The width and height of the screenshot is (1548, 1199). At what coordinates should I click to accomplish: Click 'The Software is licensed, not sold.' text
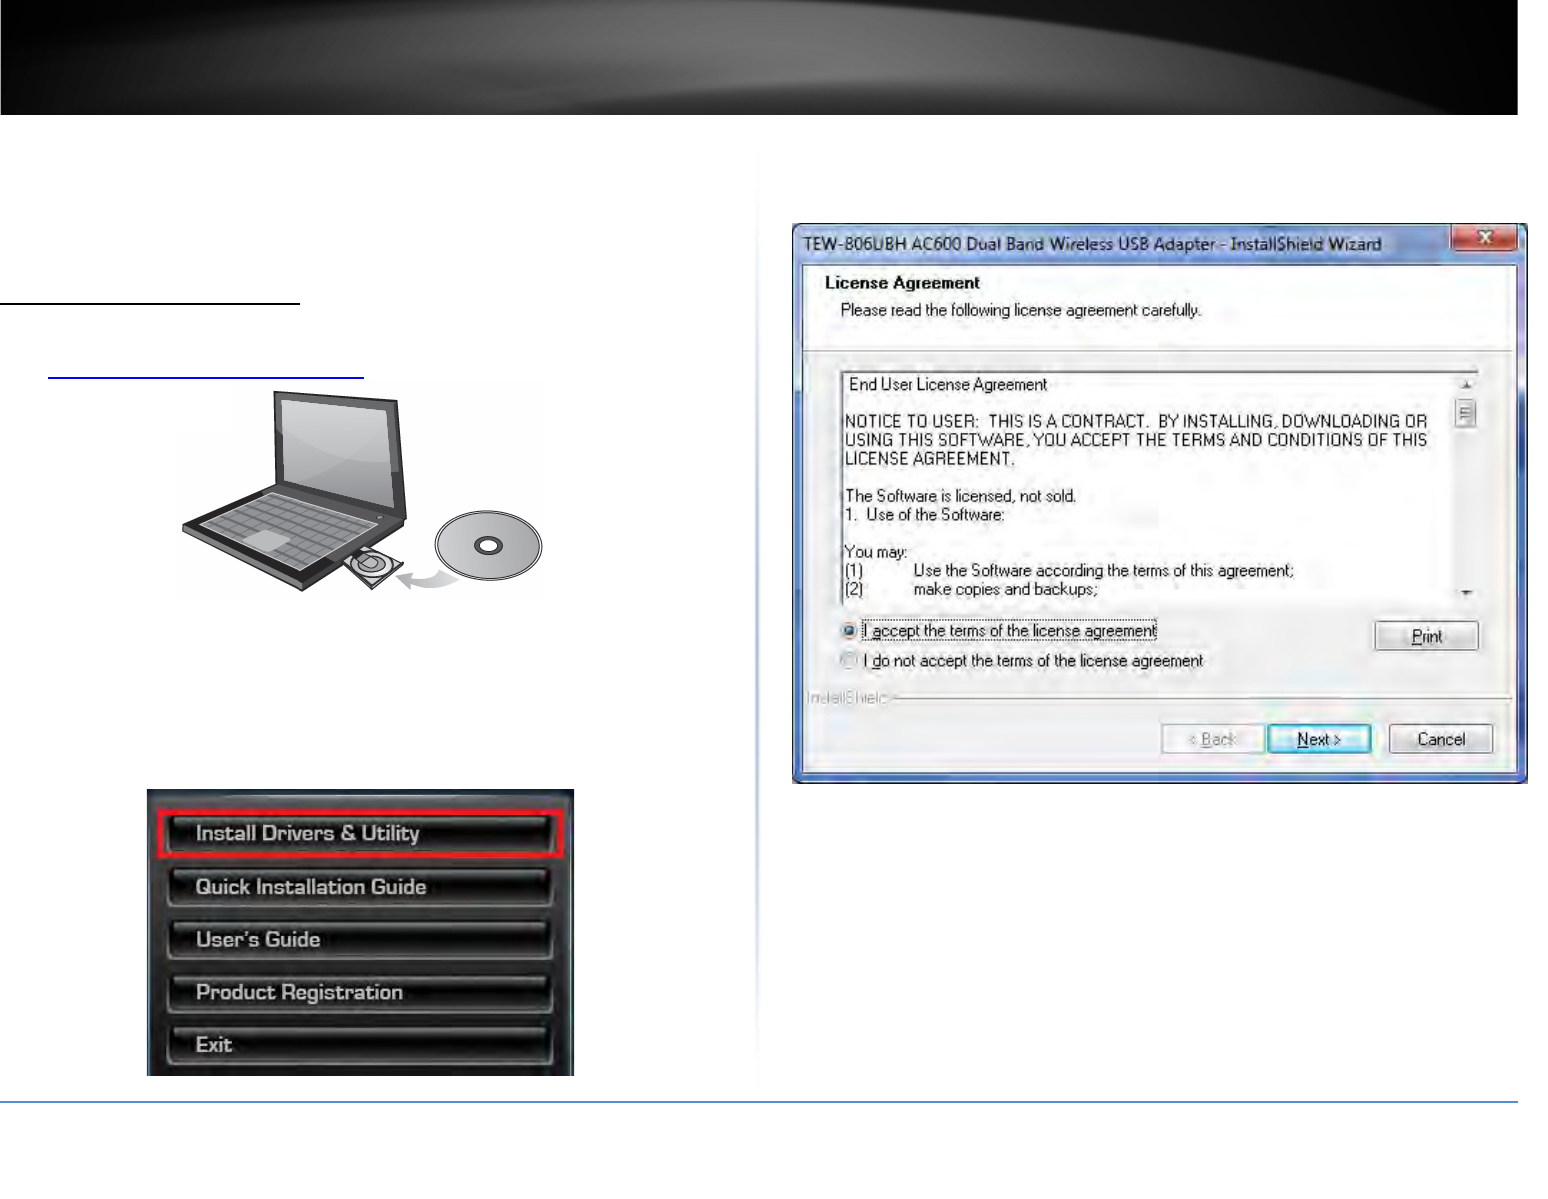[961, 496]
